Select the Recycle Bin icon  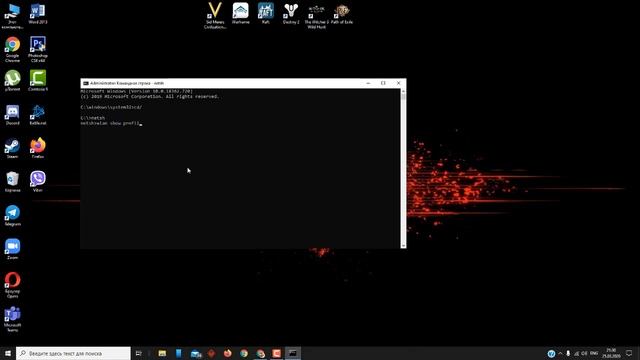12,182
